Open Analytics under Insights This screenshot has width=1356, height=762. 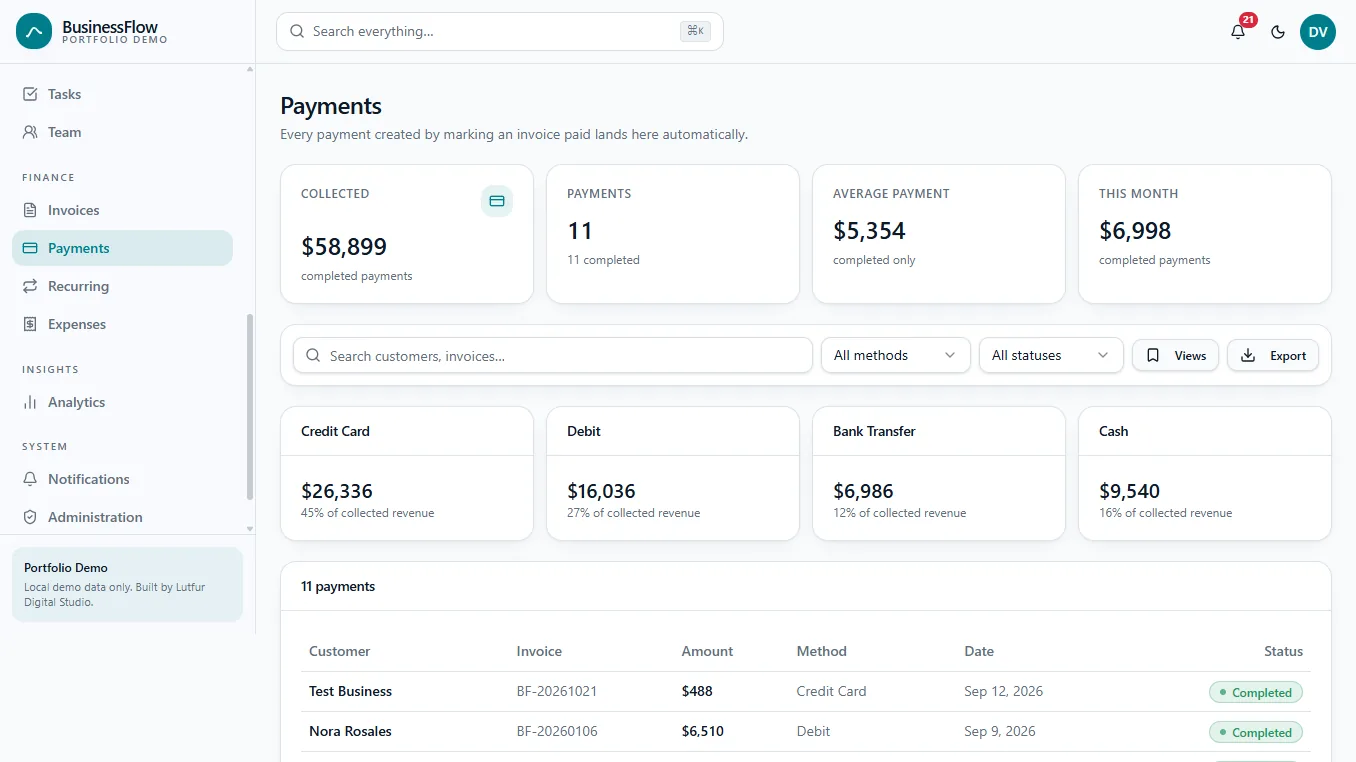pos(122,402)
